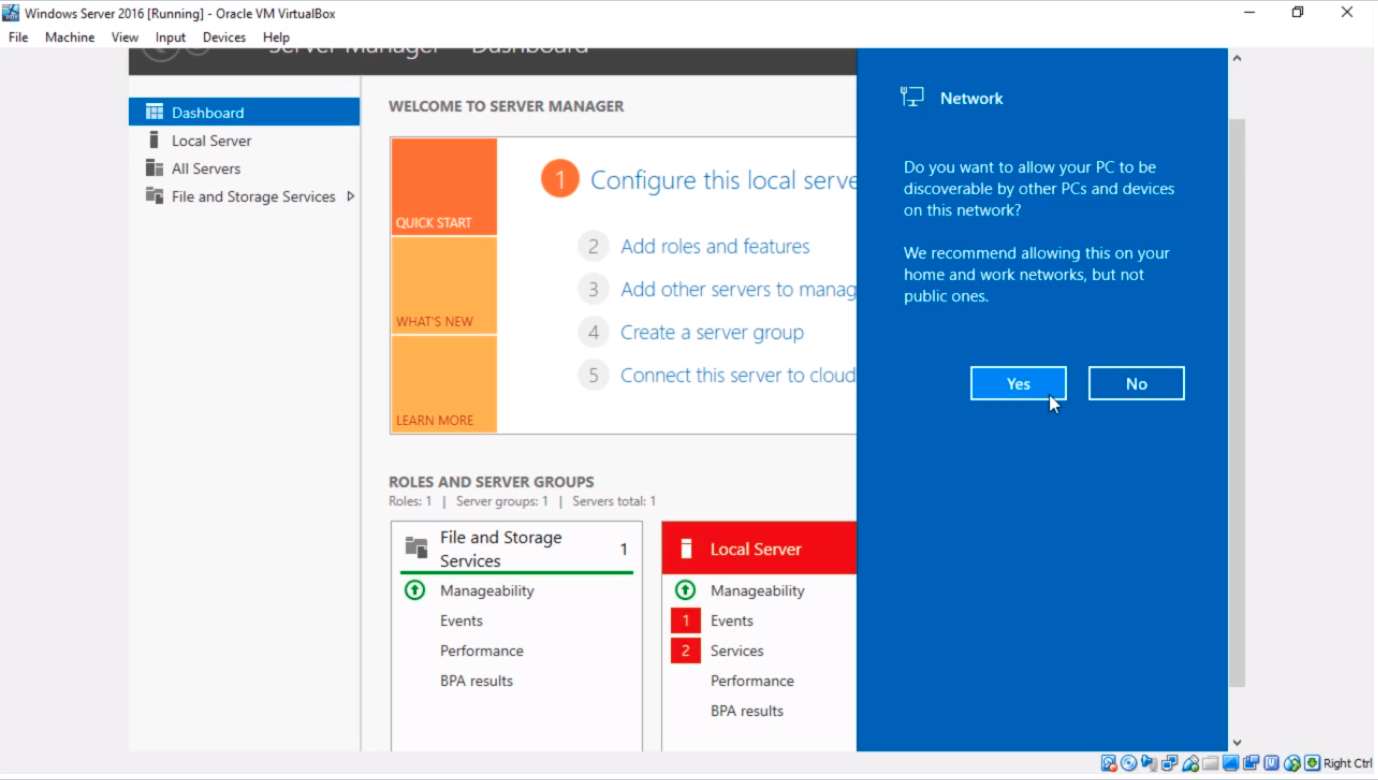Click the number 2 step circle
The width and height of the screenshot is (1378, 780).
click(x=593, y=246)
